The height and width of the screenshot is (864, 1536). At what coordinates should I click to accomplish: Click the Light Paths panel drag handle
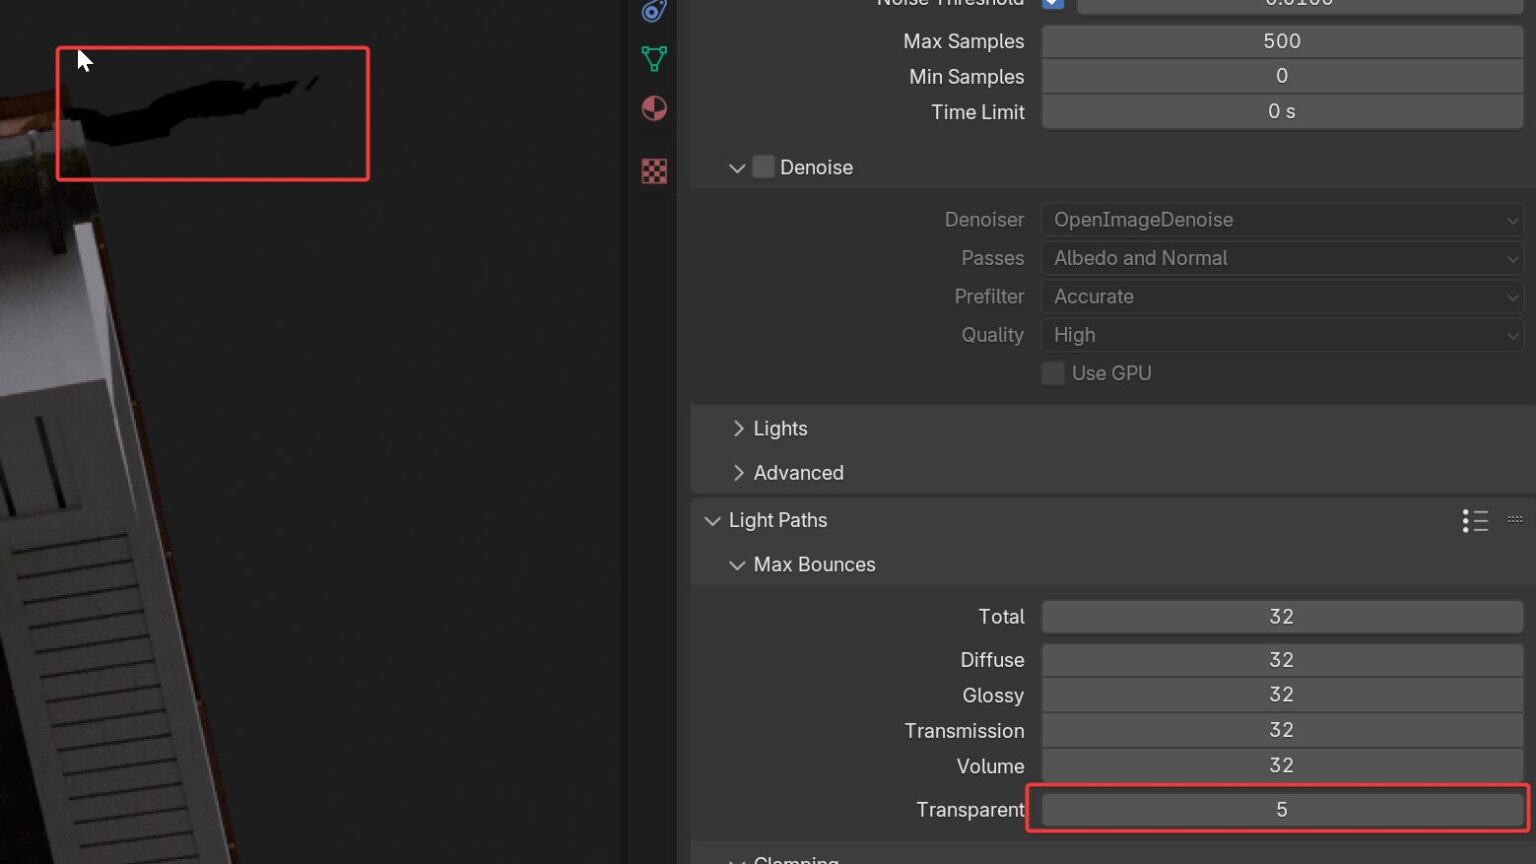[x=1515, y=520]
